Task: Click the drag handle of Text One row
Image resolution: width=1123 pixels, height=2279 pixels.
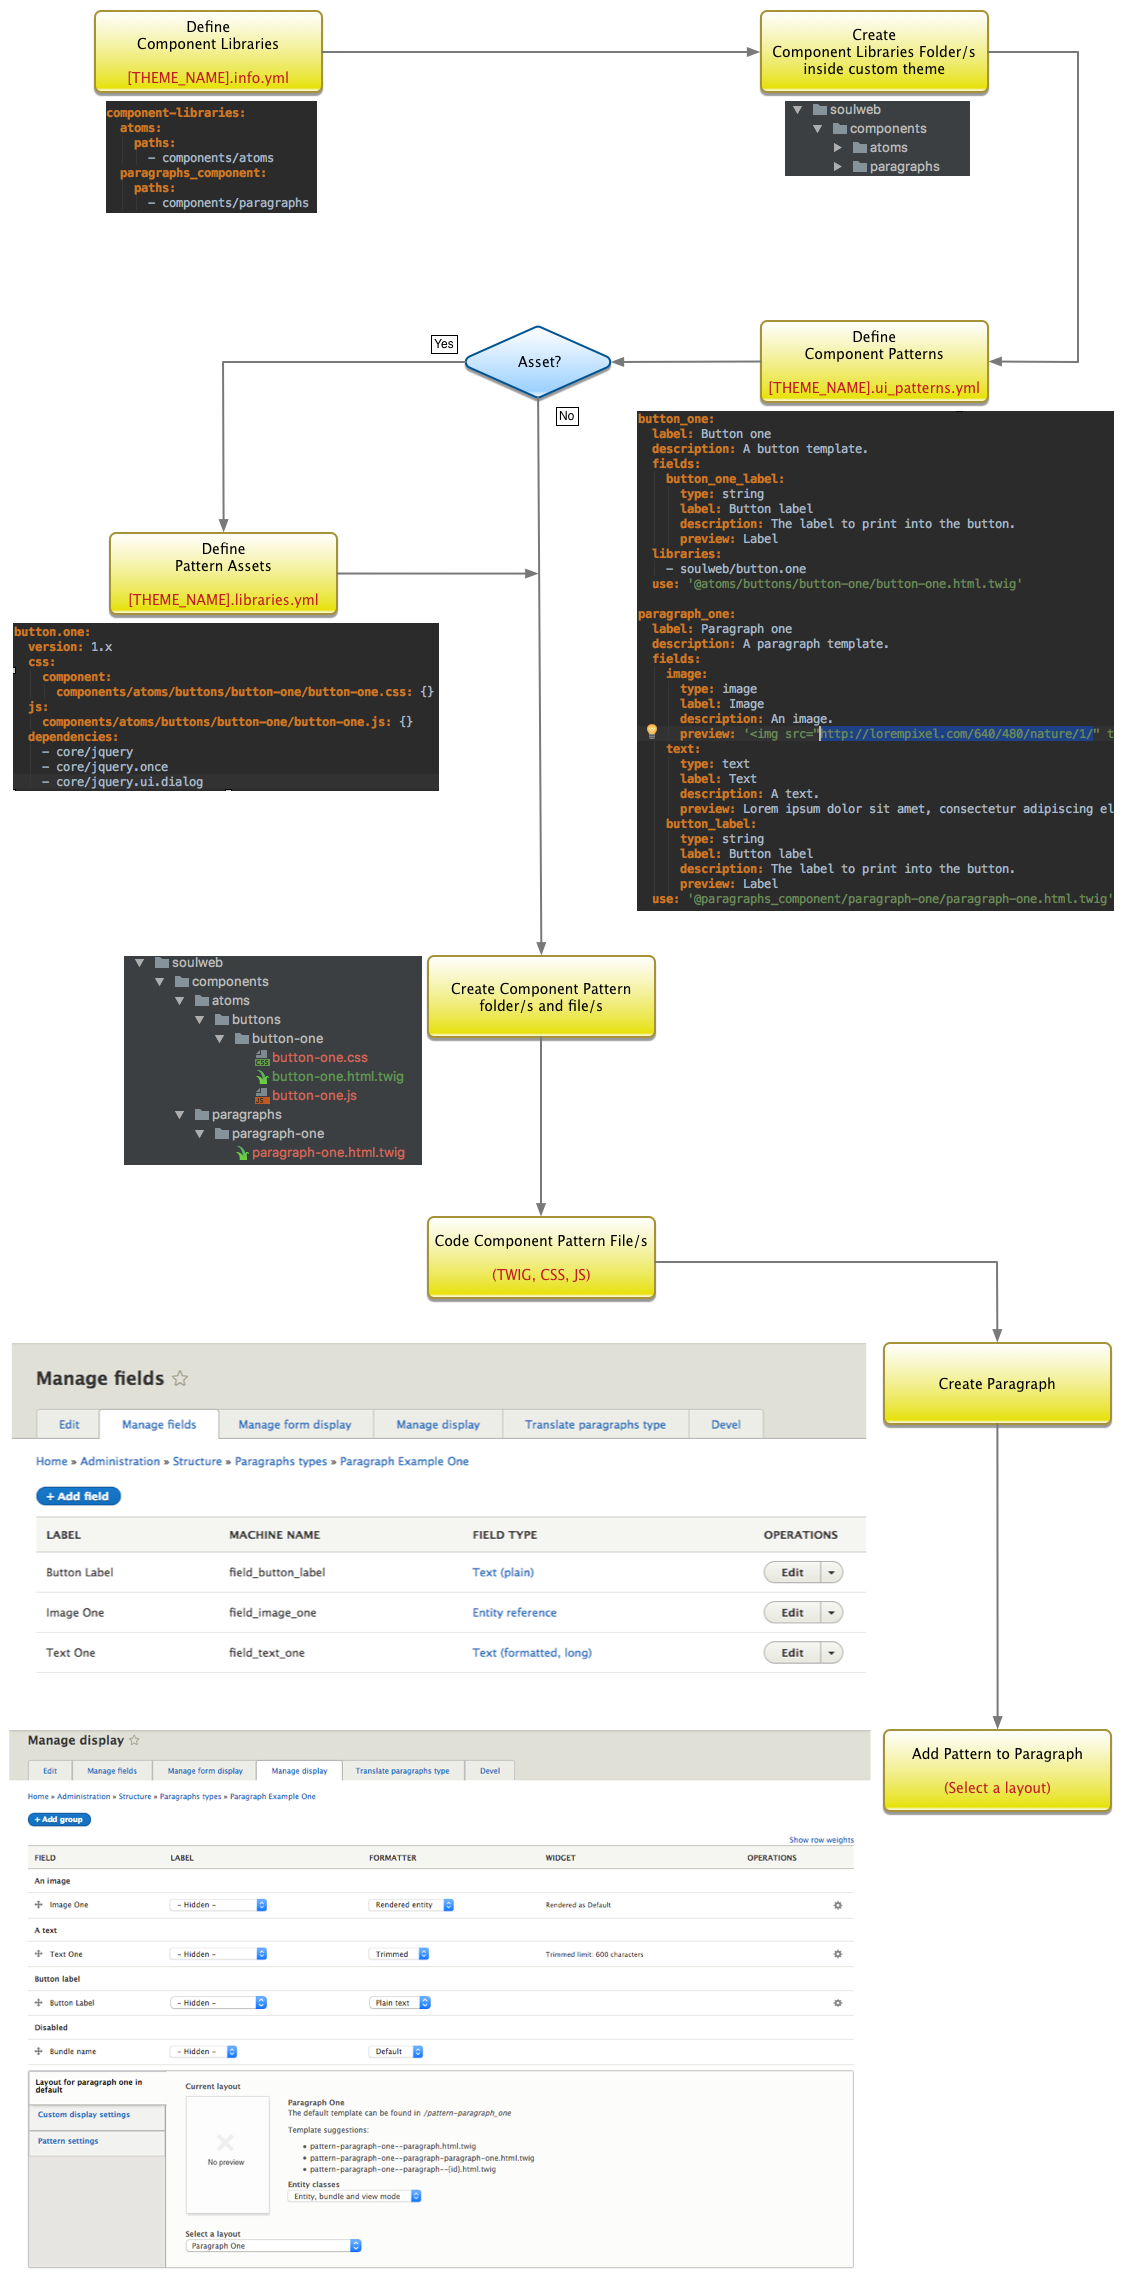Action: 39,1954
